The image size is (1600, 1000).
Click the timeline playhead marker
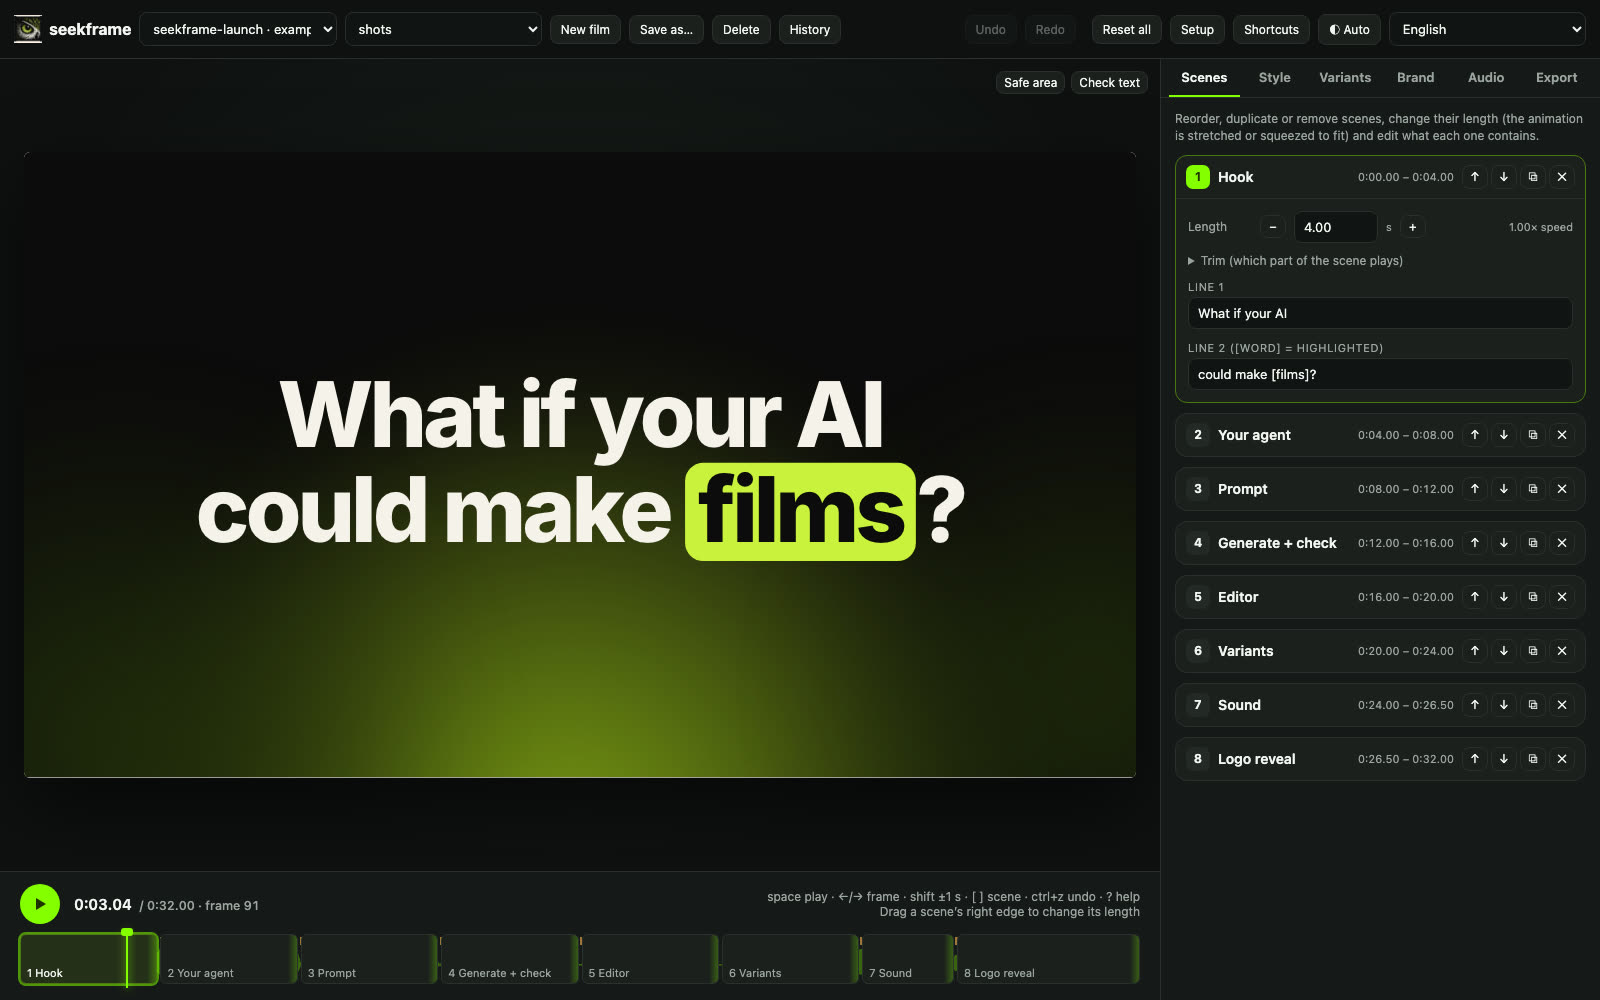pos(127,932)
